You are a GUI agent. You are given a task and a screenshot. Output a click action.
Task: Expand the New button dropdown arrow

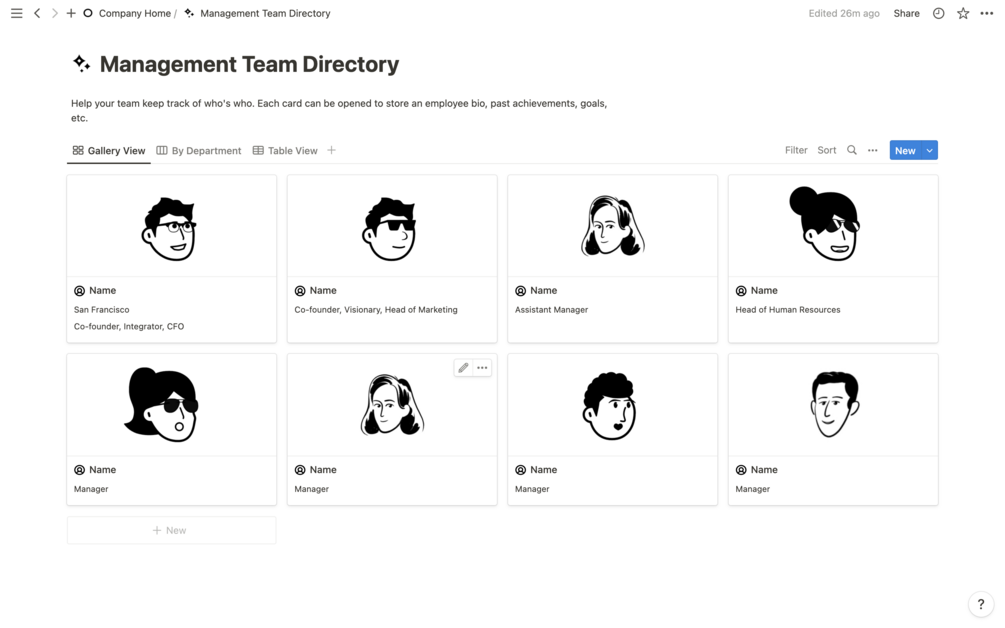929,150
